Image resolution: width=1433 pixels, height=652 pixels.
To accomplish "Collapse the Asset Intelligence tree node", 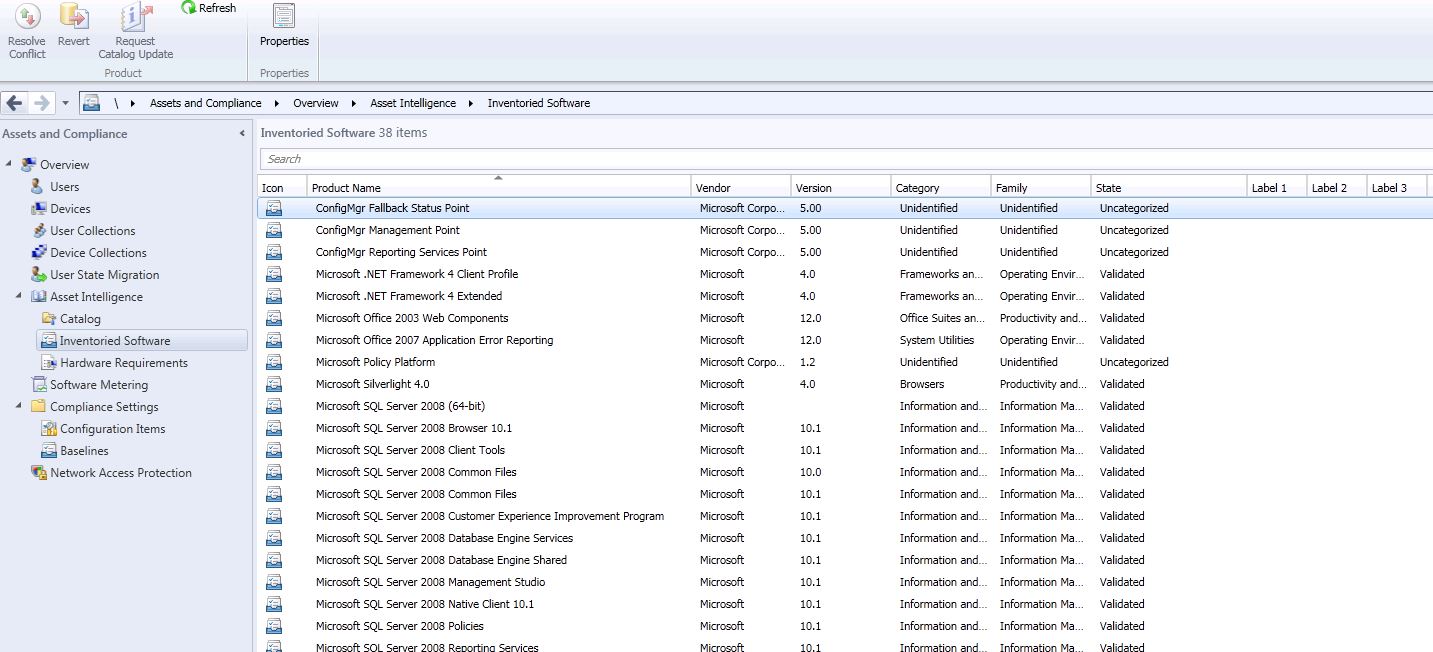I will [x=19, y=296].
